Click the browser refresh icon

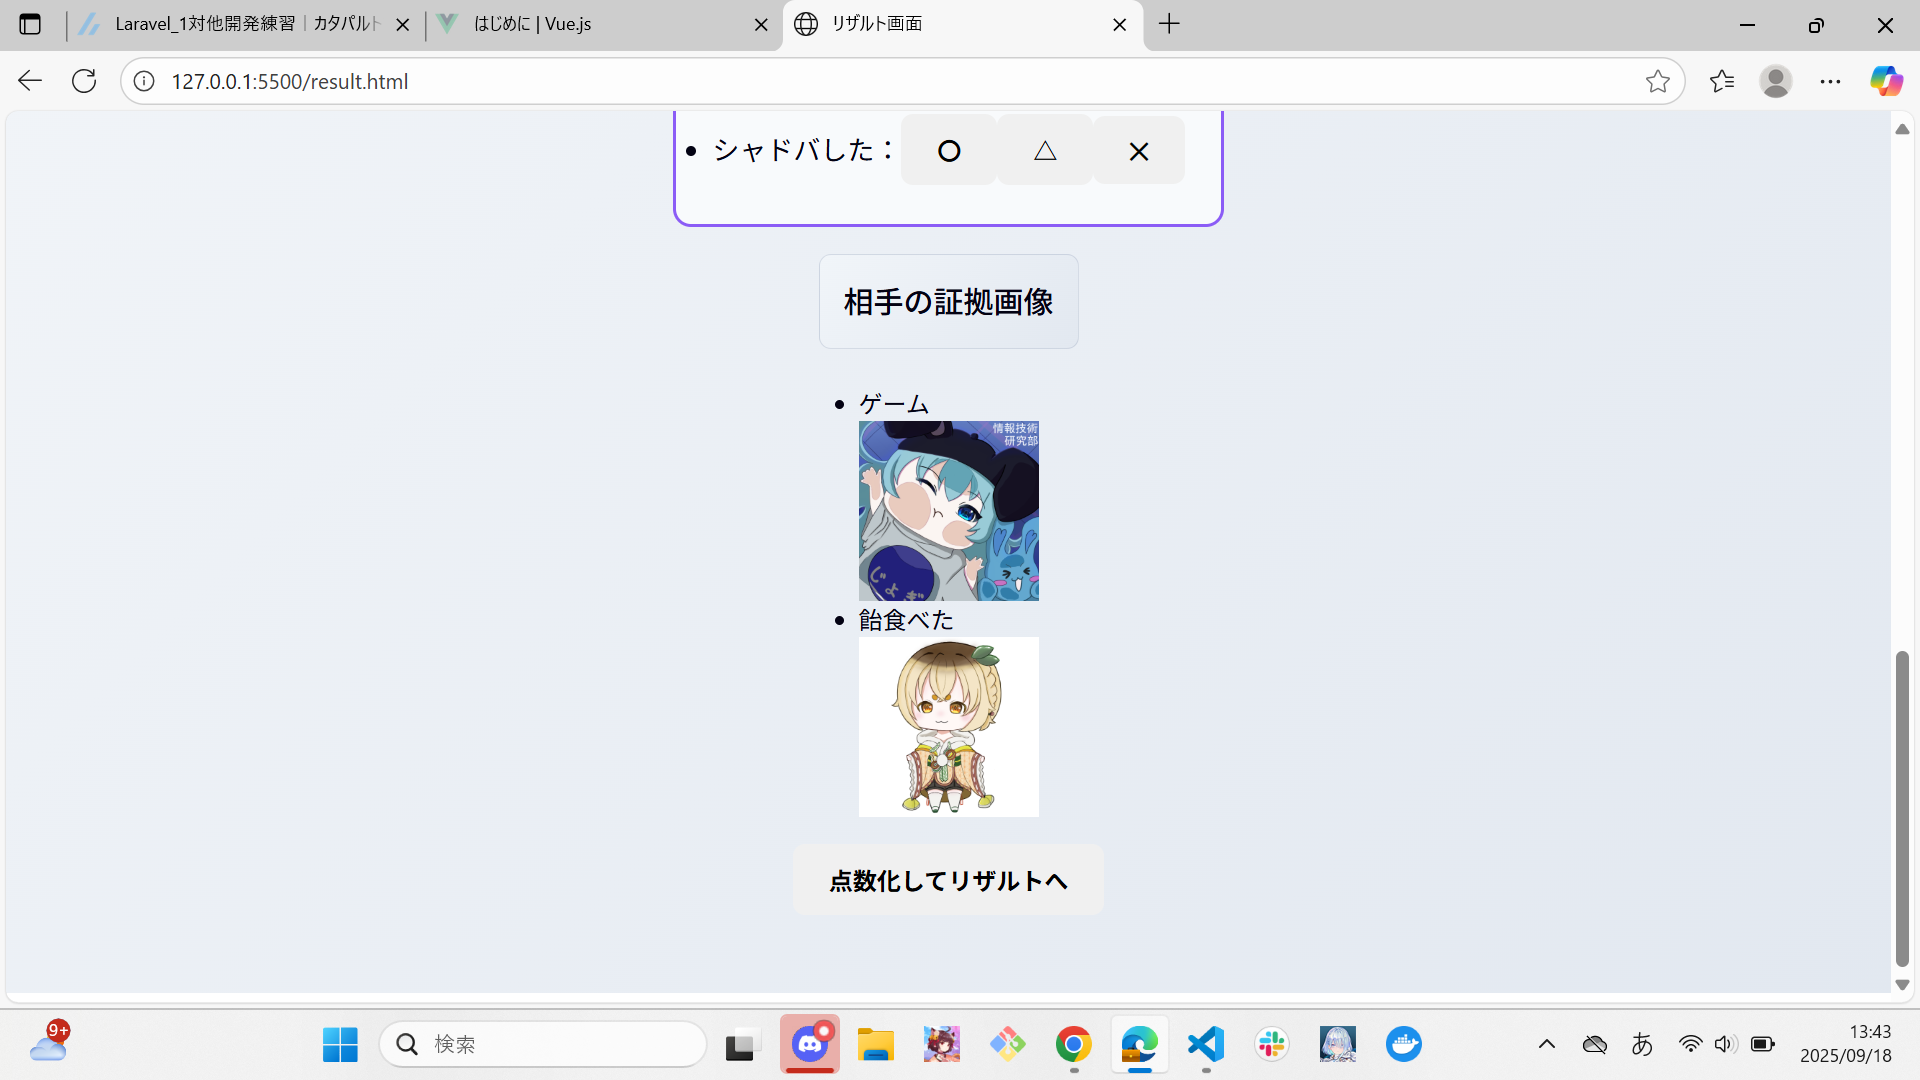coord(84,81)
